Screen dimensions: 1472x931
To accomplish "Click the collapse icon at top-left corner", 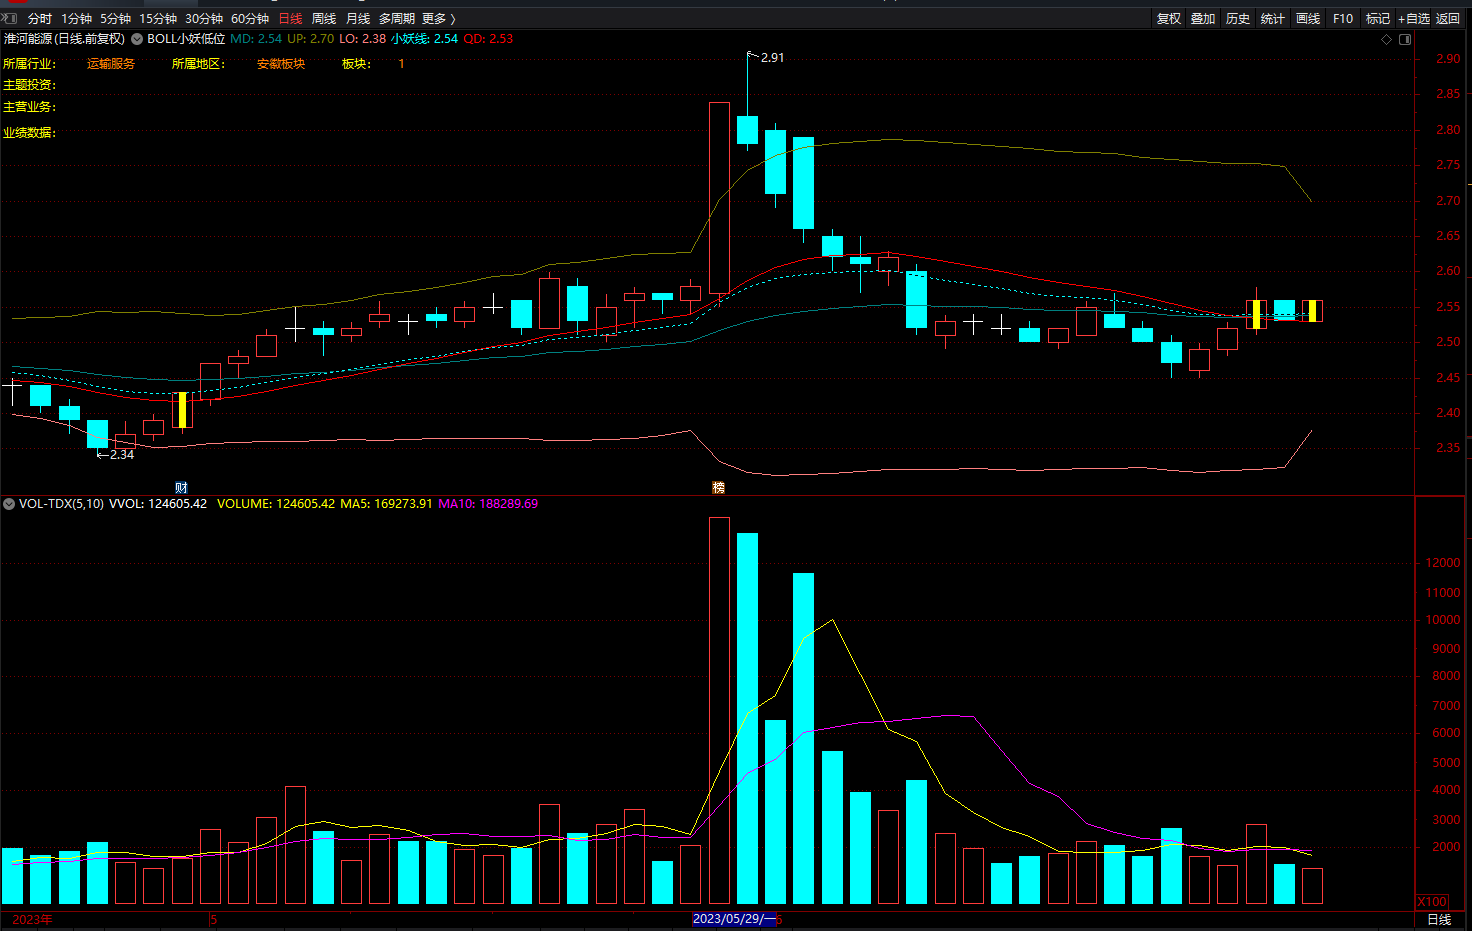I will click(9, 18).
